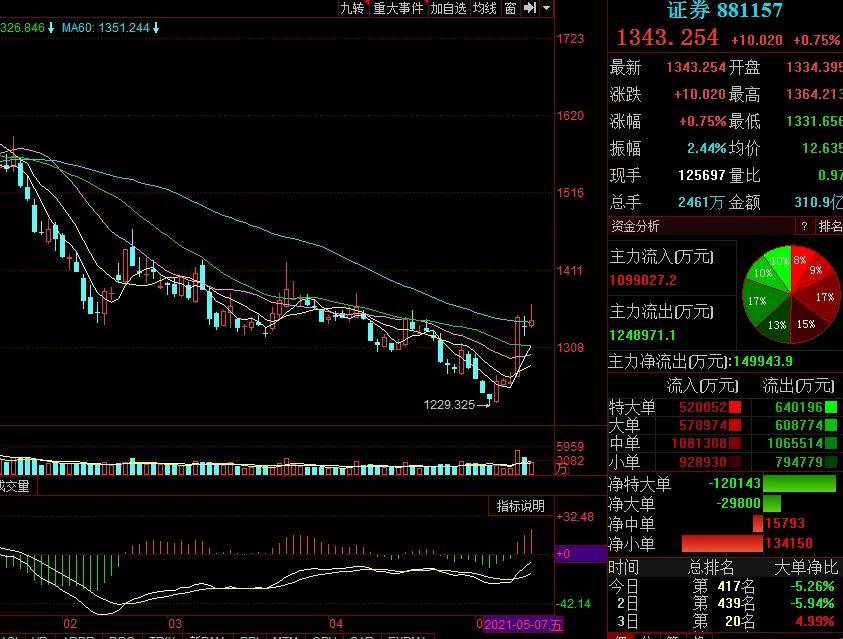This screenshot has height=639, width=843.
Task: Open the 指标说明 indicator explanation
Action: (520, 506)
